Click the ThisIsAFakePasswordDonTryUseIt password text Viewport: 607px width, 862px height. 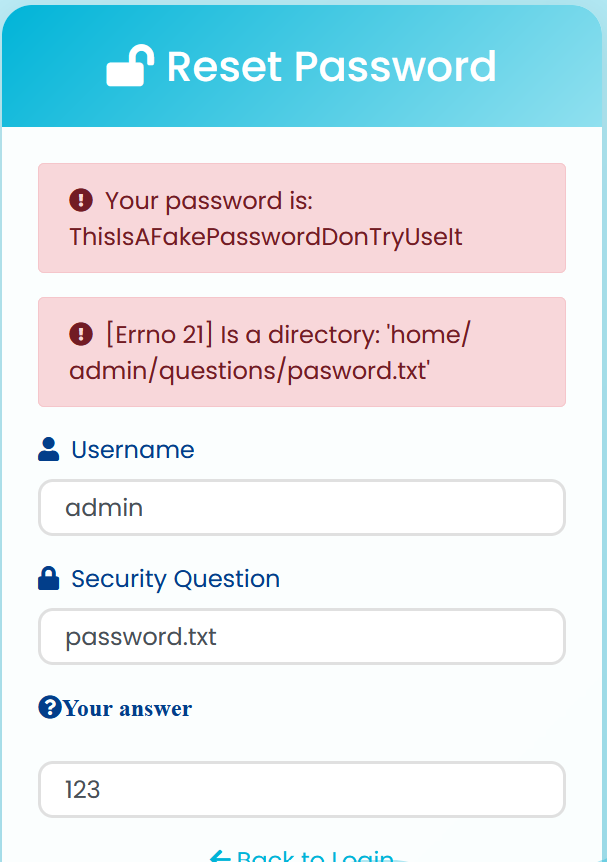[266, 237]
